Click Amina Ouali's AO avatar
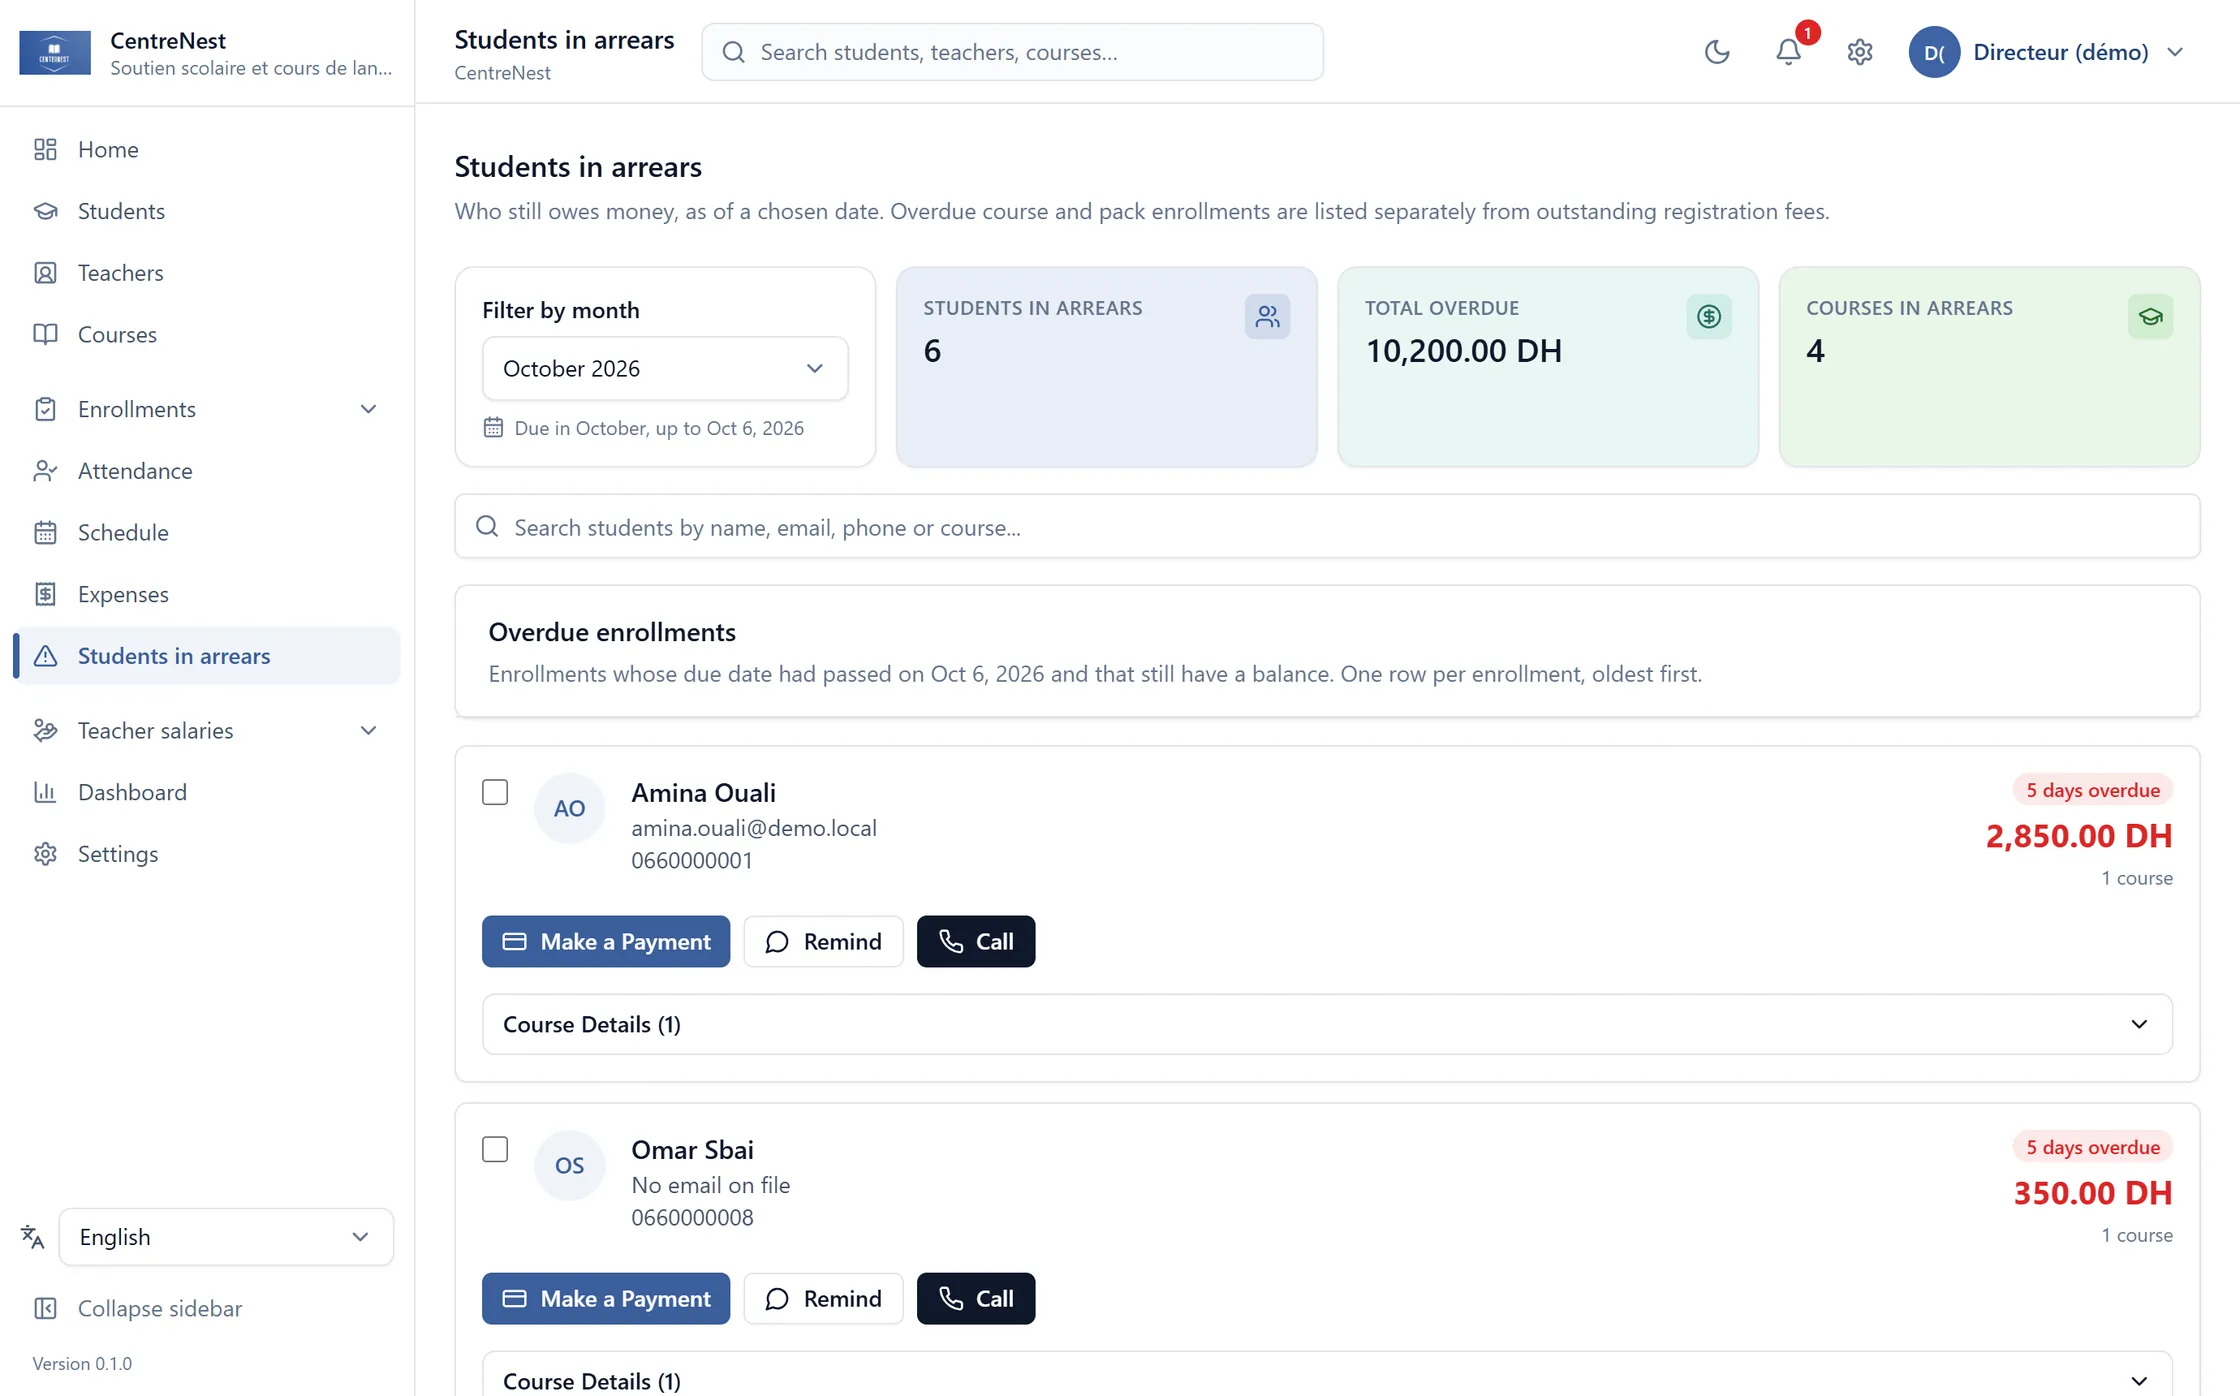The width and height of the screenshot is (2240, 1396). click(x=569, y=808)
